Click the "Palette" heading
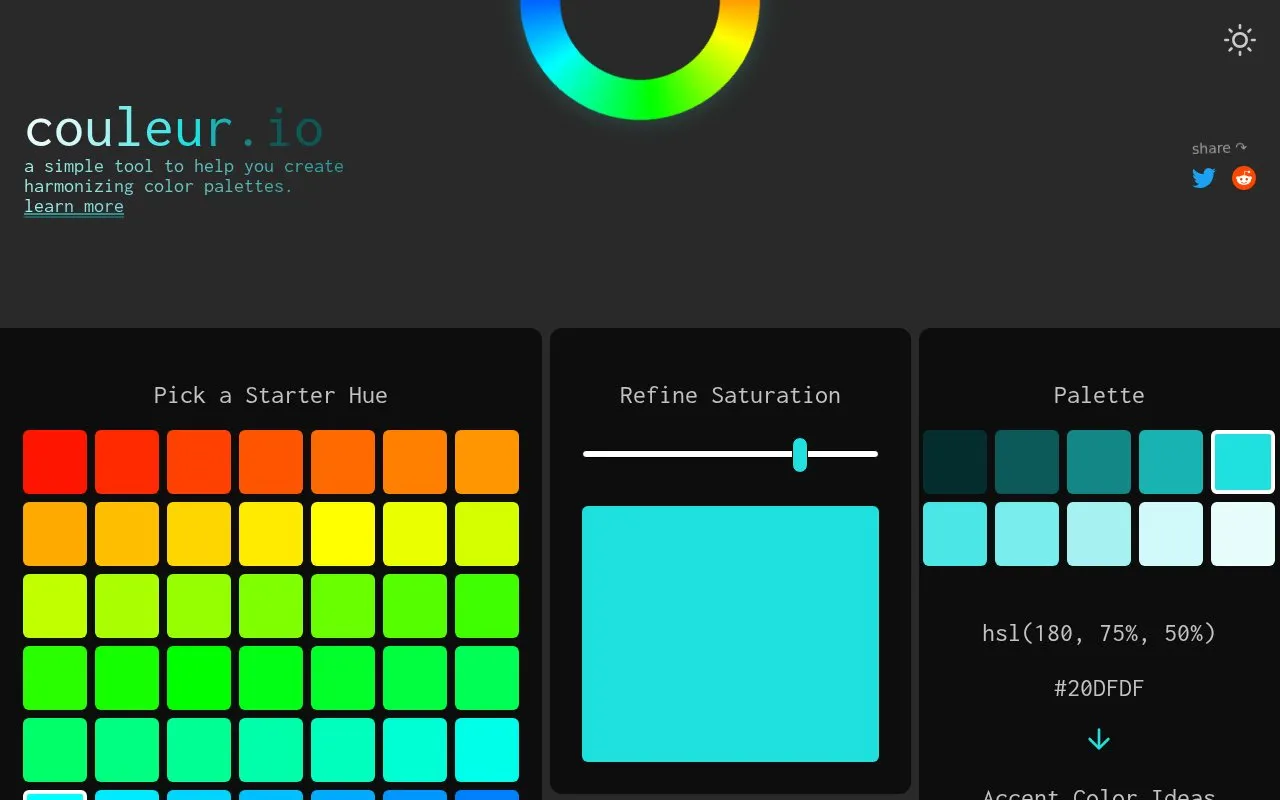 (1099, 395)
